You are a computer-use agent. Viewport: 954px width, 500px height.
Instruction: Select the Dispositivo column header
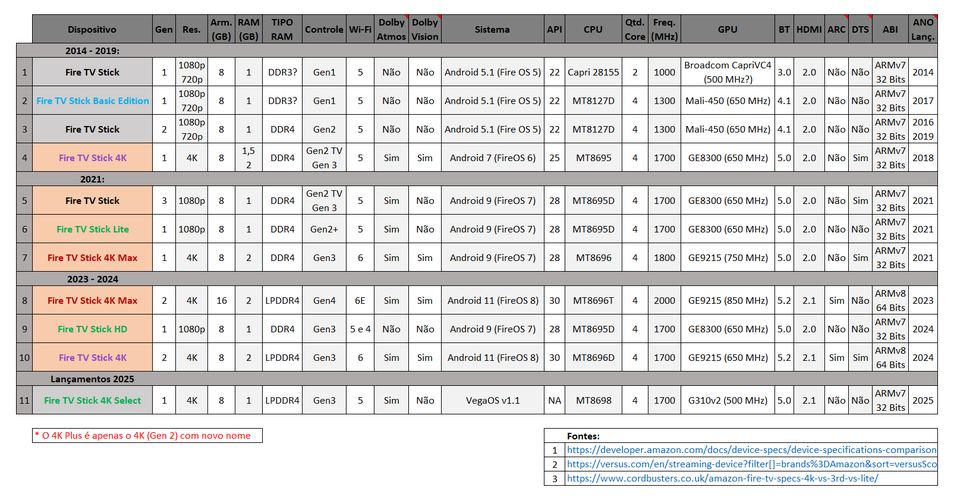click(92, 30)
